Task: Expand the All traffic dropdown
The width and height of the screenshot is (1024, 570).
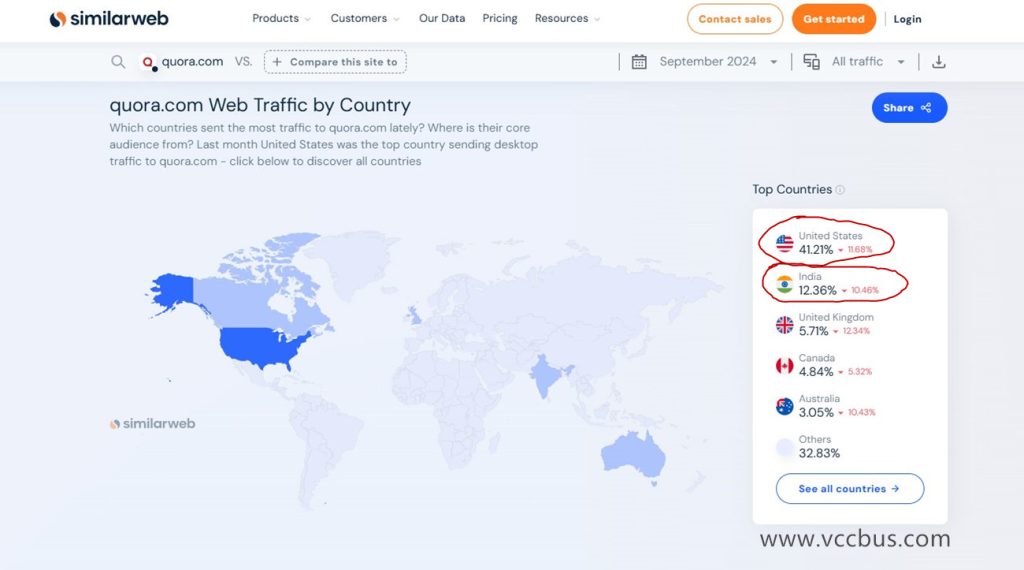Action: click(x=867, y=62)
